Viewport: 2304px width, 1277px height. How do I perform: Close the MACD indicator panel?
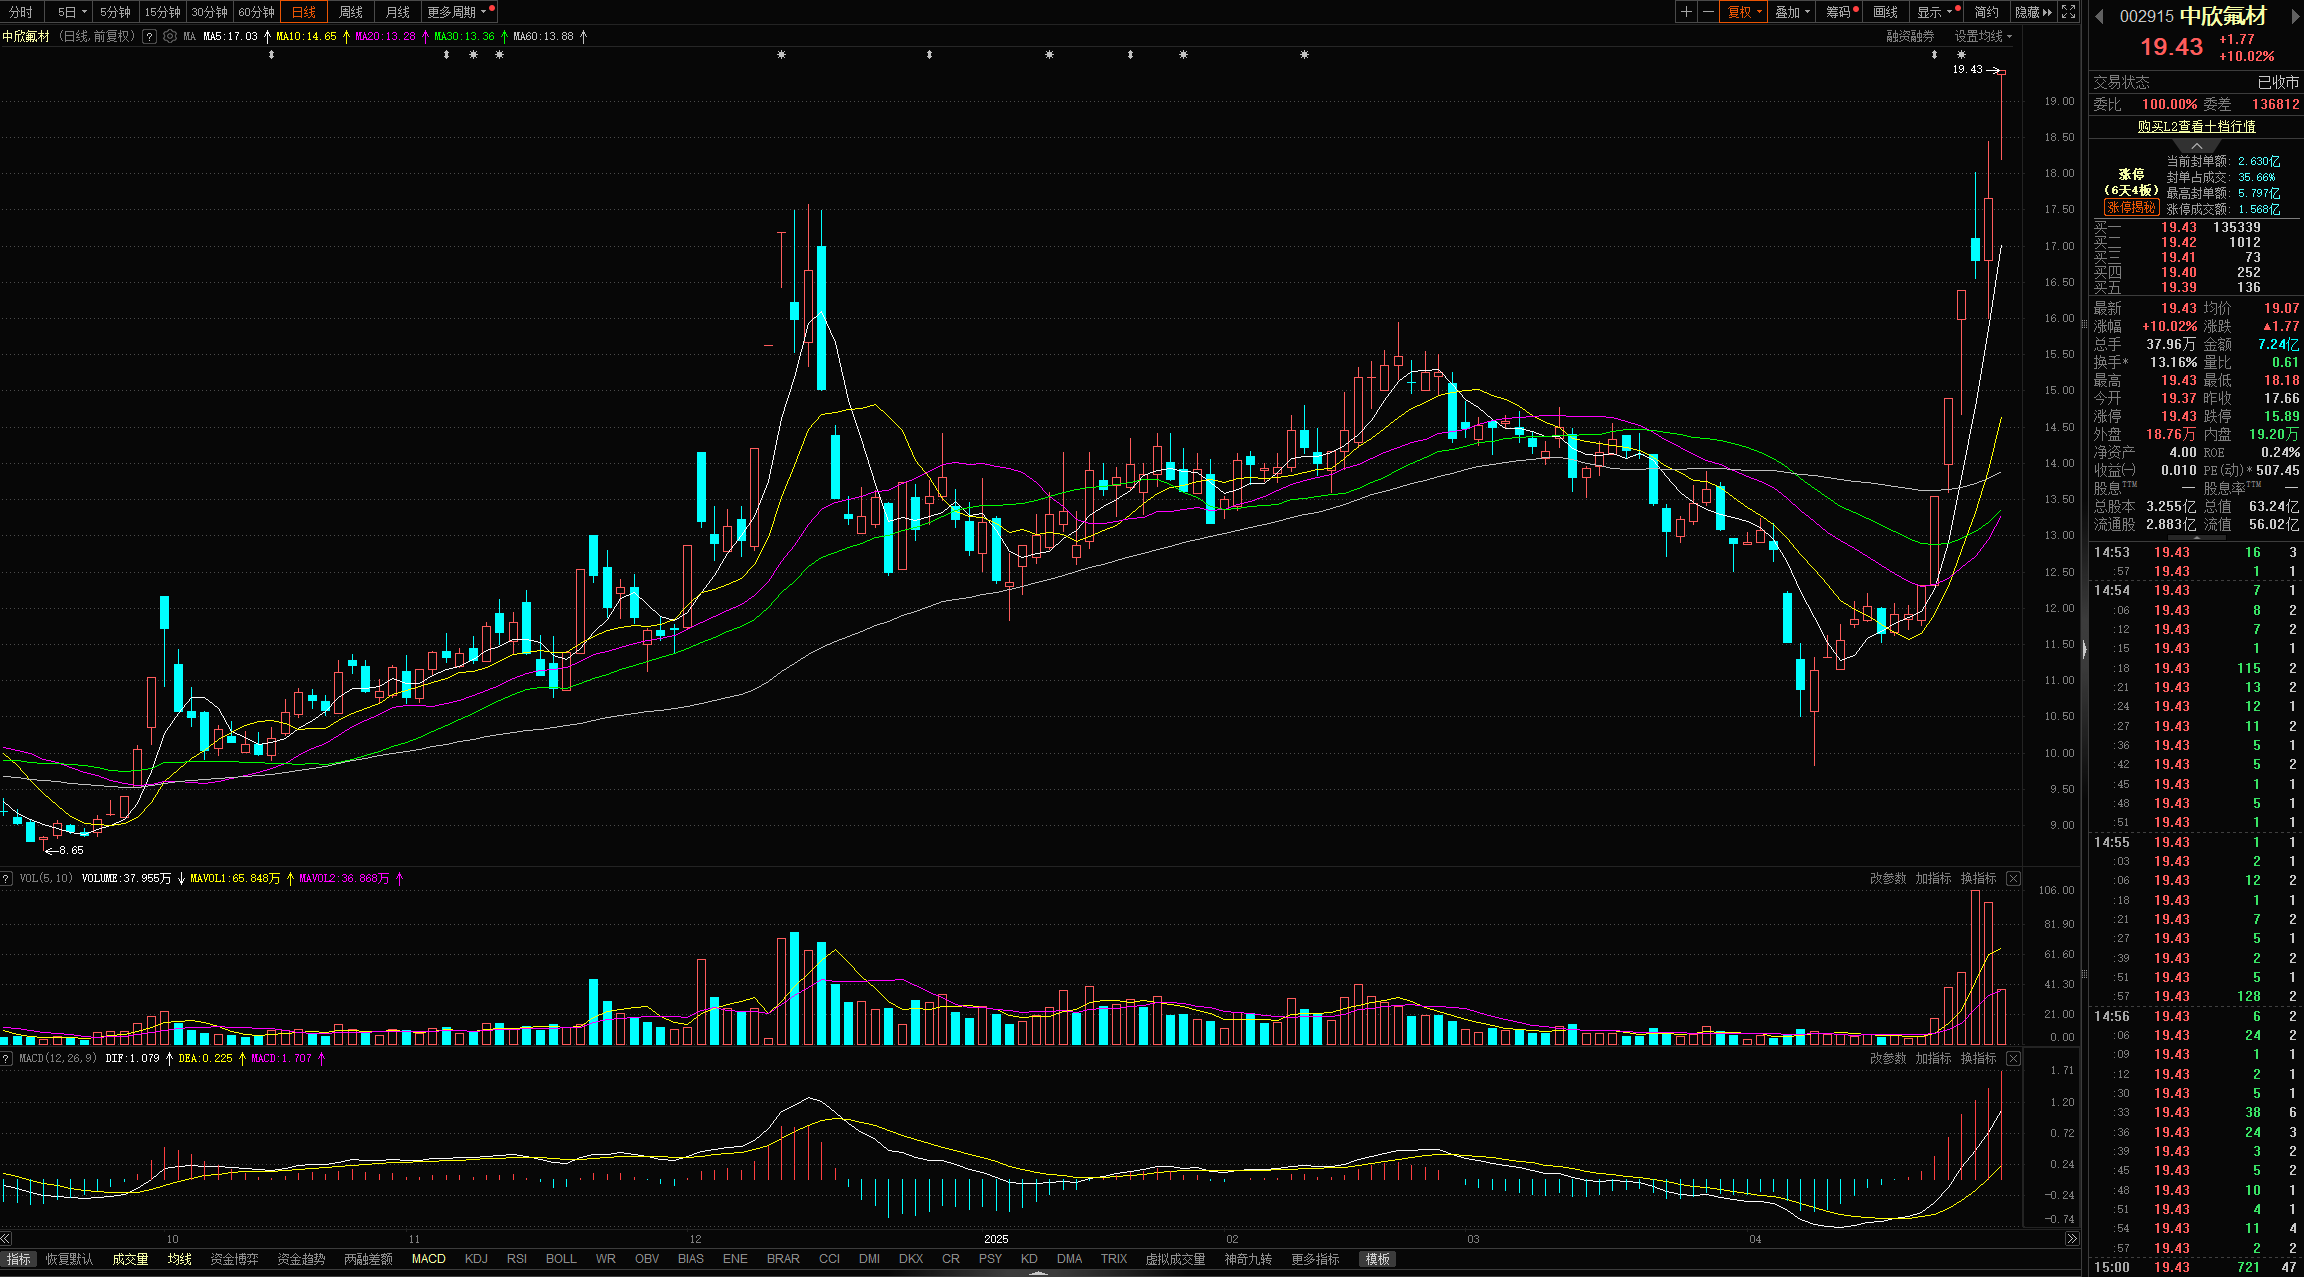coord(2013,1058)
